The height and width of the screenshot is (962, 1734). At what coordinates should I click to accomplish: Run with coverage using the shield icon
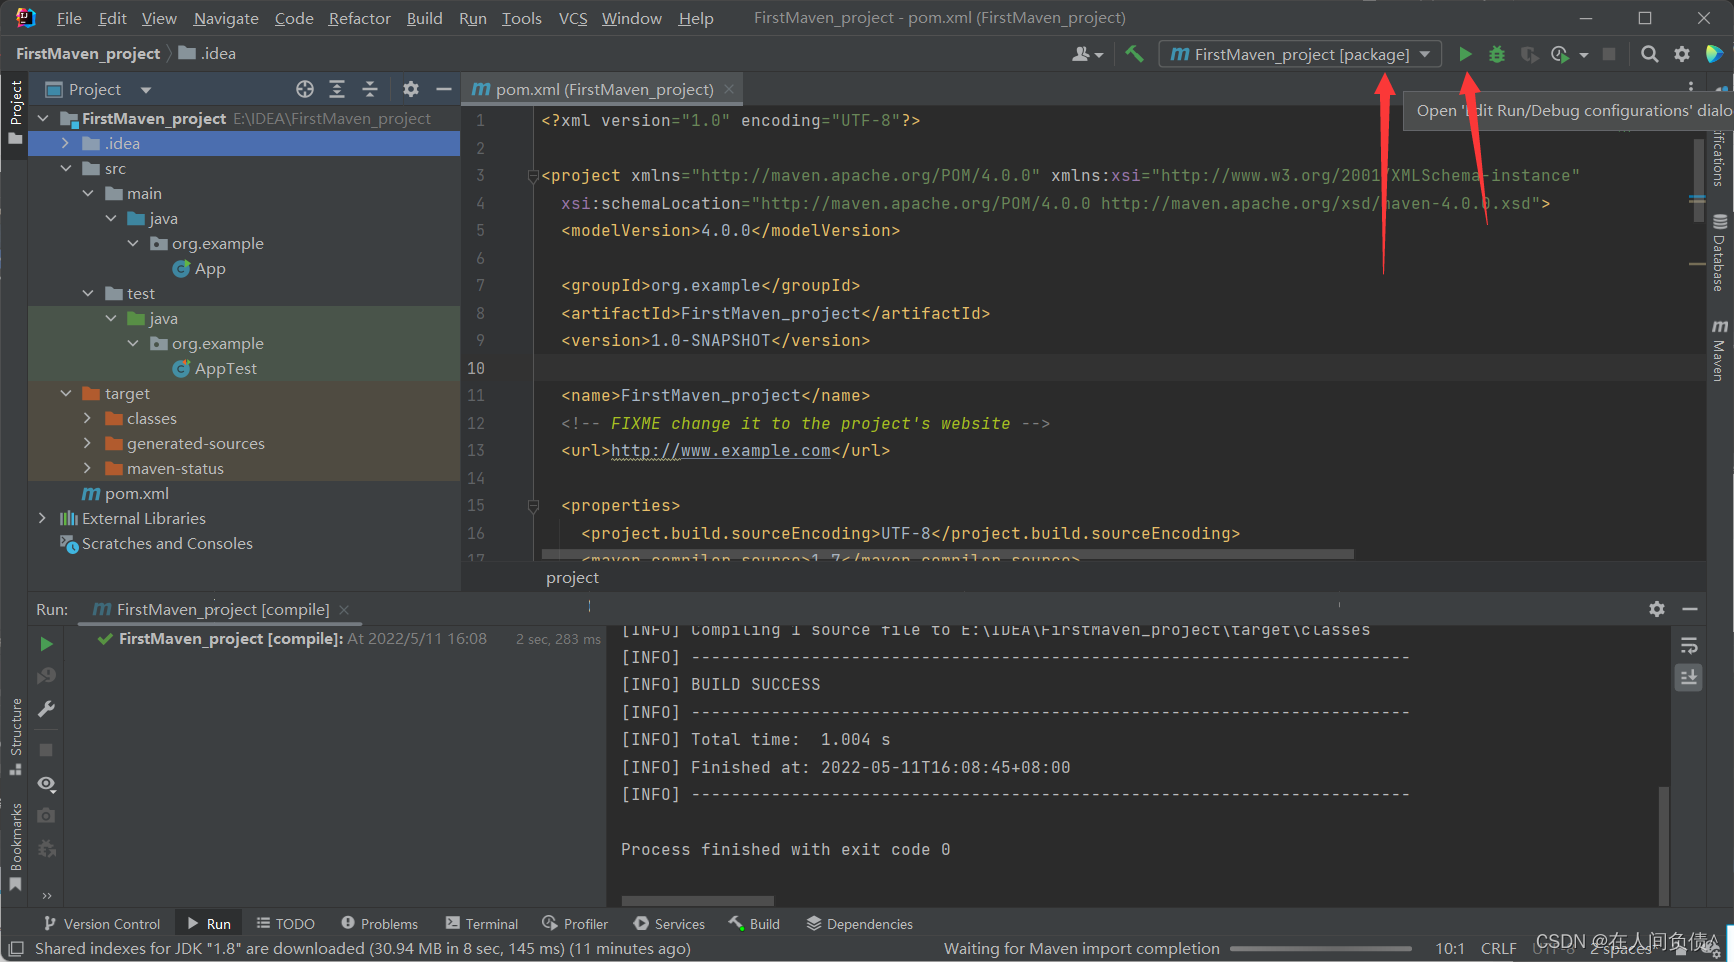1529,54
